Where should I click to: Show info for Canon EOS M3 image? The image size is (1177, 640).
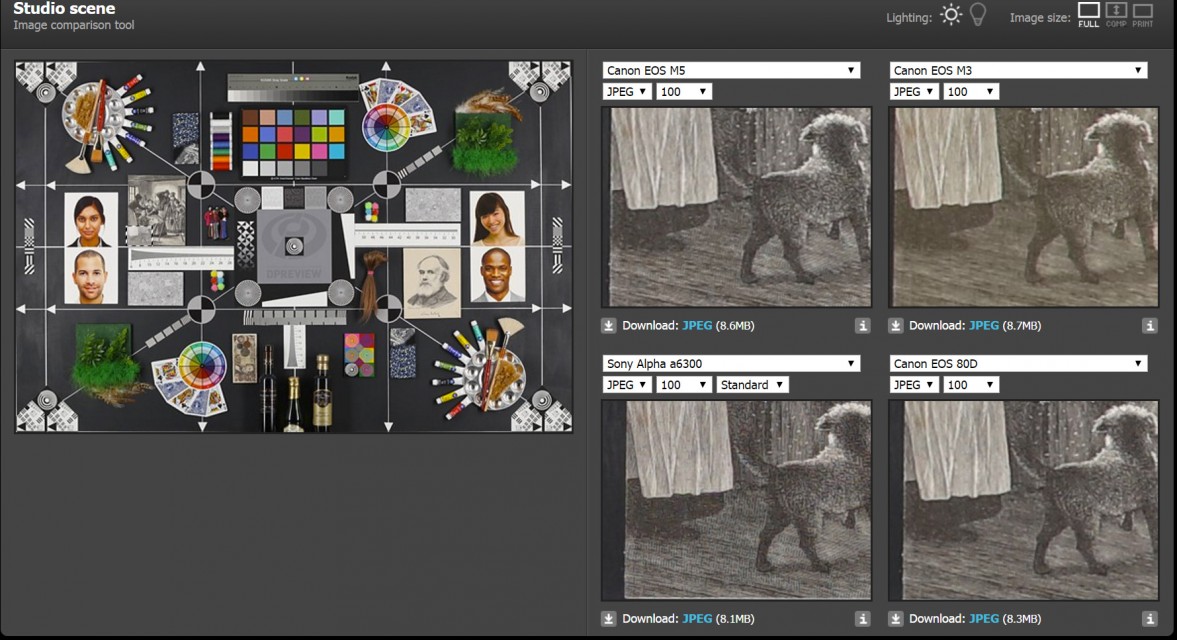(1150, 326)
